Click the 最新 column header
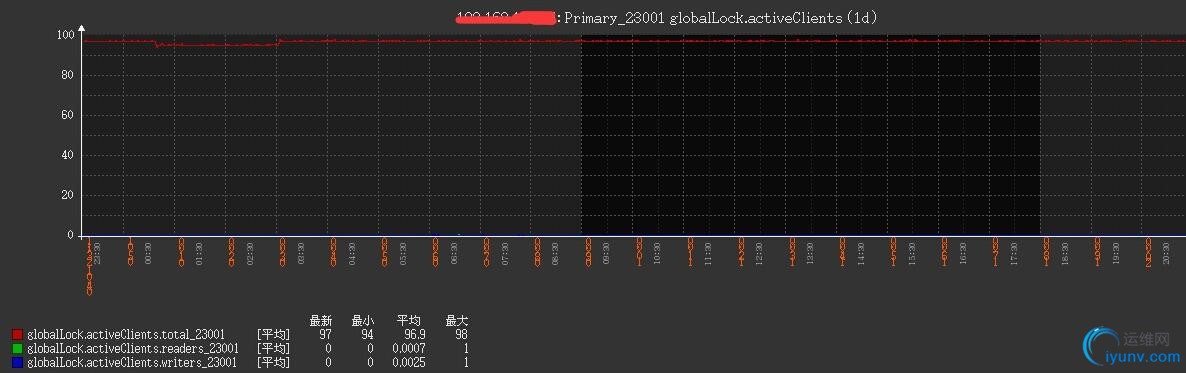The width and height of the screenshot is (1186, 373). [321, 321]
